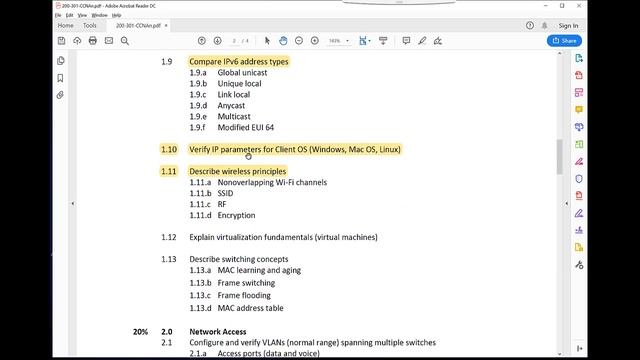Show bookmarks panel
This screenshot has width=640, height=360.
point(60,78)
